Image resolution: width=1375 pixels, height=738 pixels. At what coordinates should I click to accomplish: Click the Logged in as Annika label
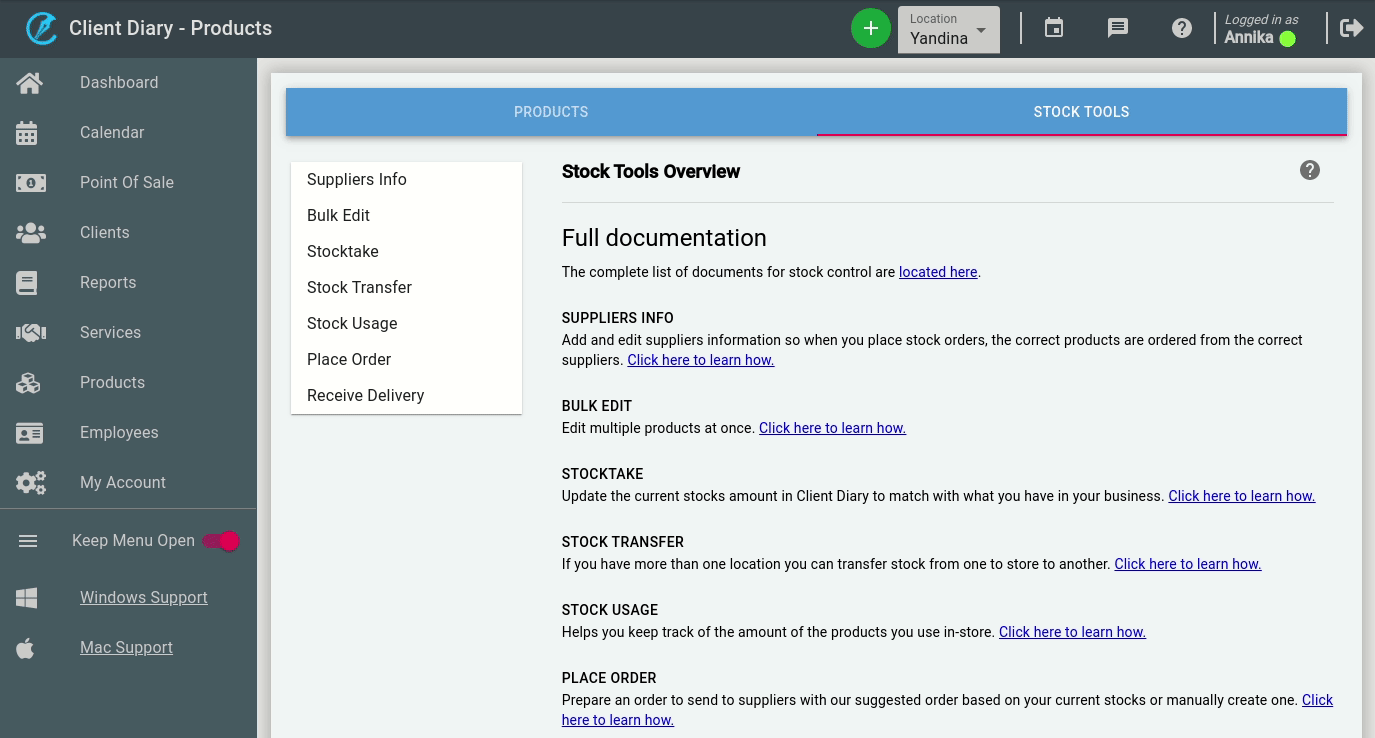tap(1261, 29)
